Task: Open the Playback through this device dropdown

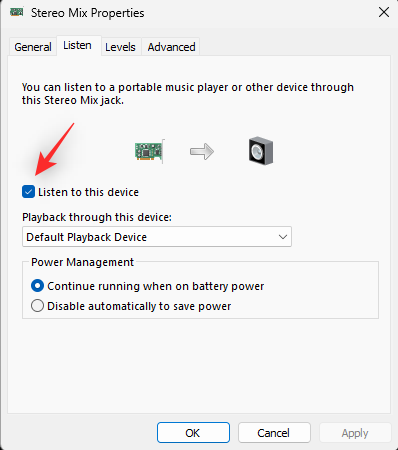Action: (x=157, y=237)
